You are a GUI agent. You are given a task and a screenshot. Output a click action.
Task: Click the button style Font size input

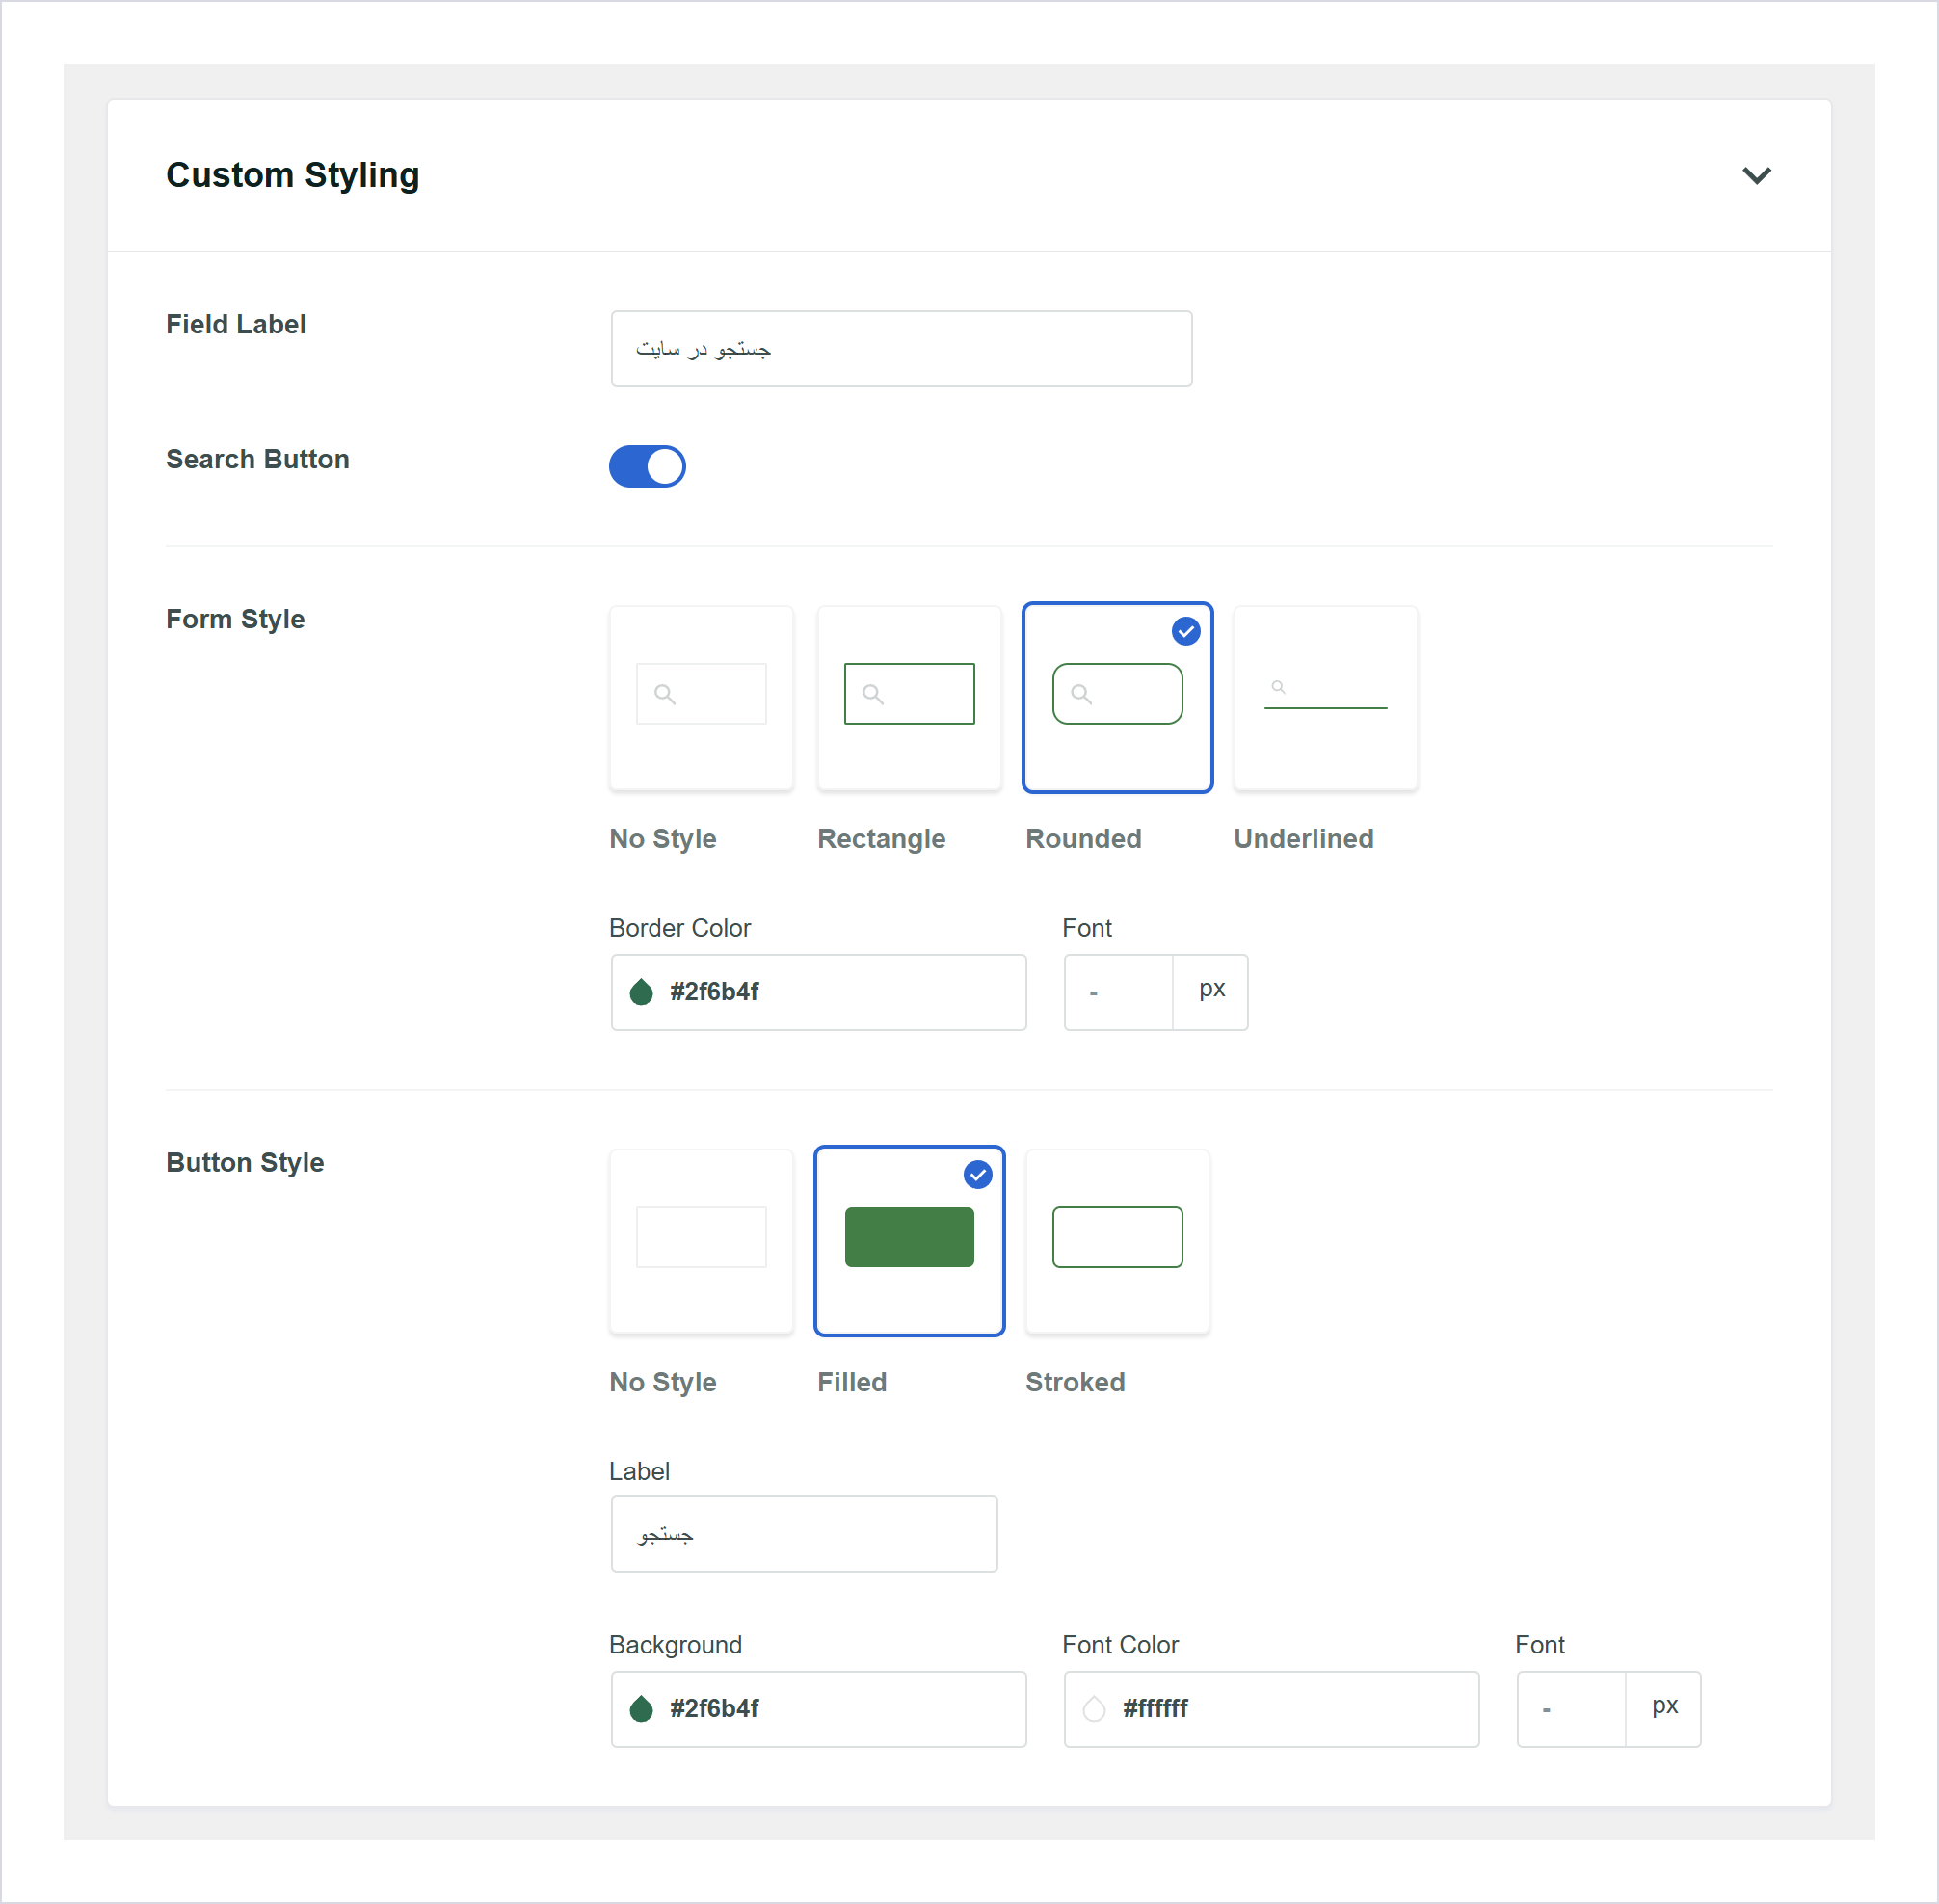tap(1571, 1709)
